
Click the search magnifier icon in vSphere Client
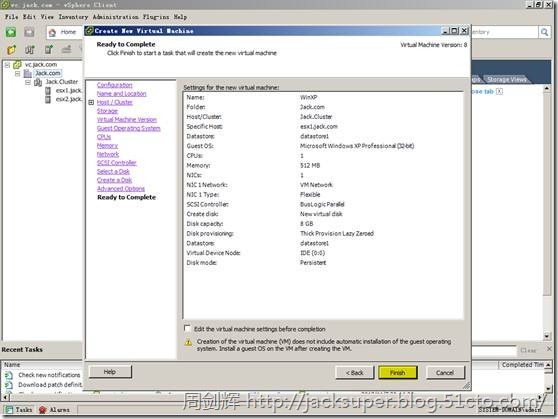click(544, 32)
